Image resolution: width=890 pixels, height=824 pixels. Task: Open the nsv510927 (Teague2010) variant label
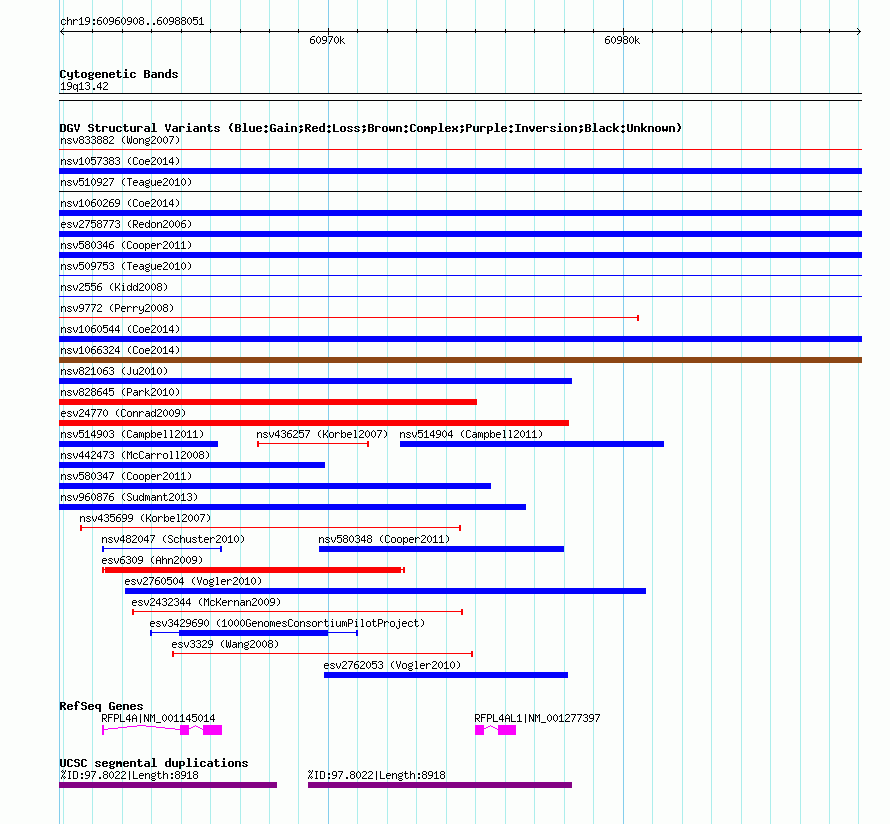[x=126, y=182]
